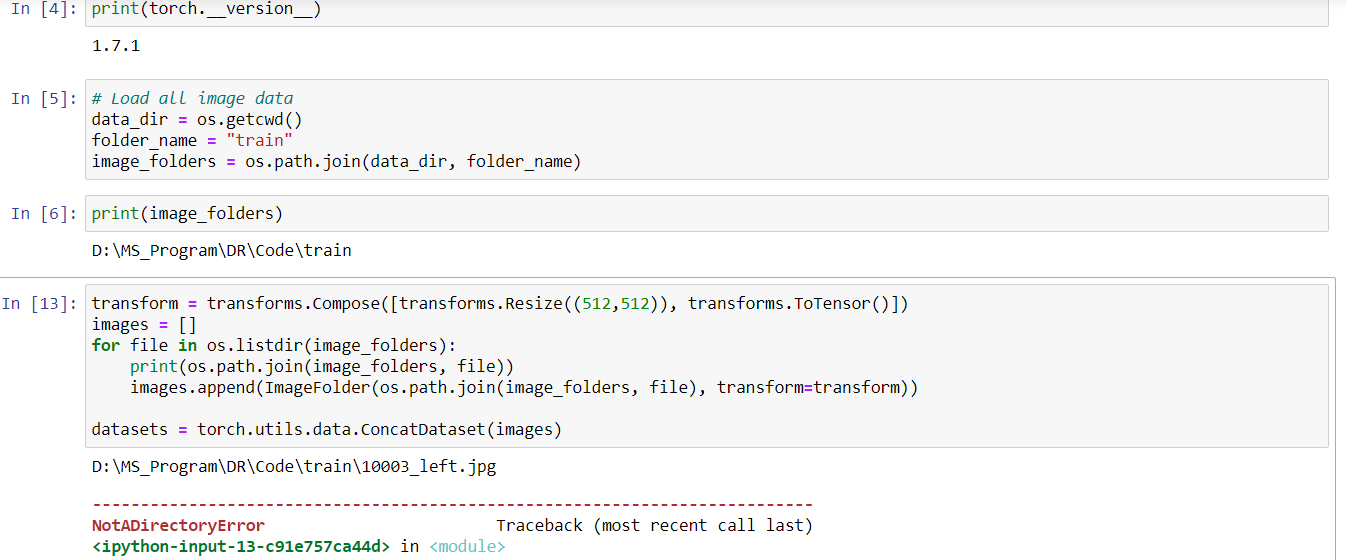The image size is (1346, 560).
Task: Place cursor on images = [] line
Action: click(144, 324)
